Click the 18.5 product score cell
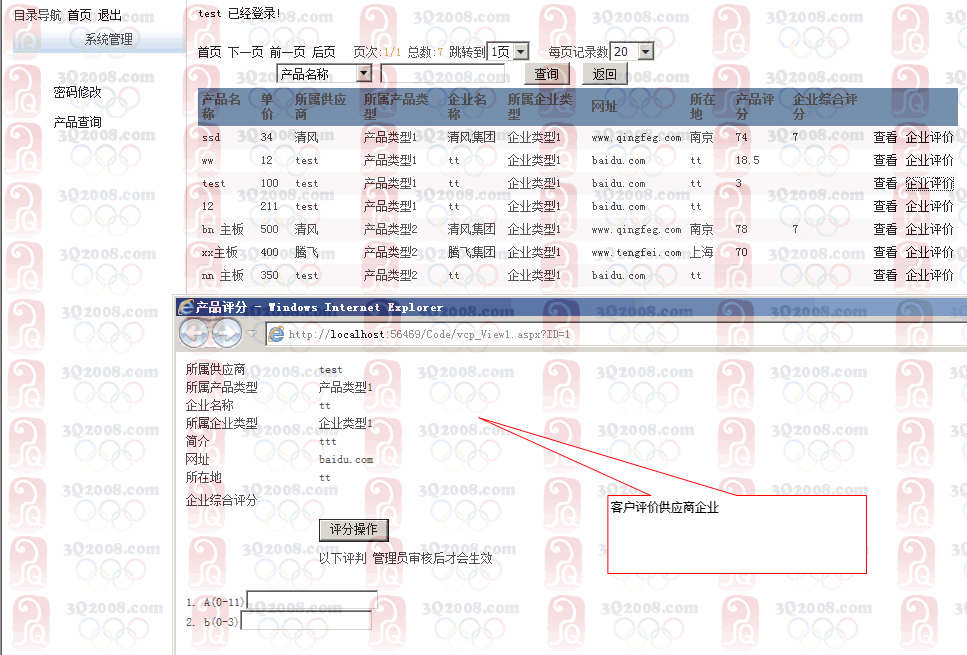Viewport: 967px width, 655px height. 747,160
